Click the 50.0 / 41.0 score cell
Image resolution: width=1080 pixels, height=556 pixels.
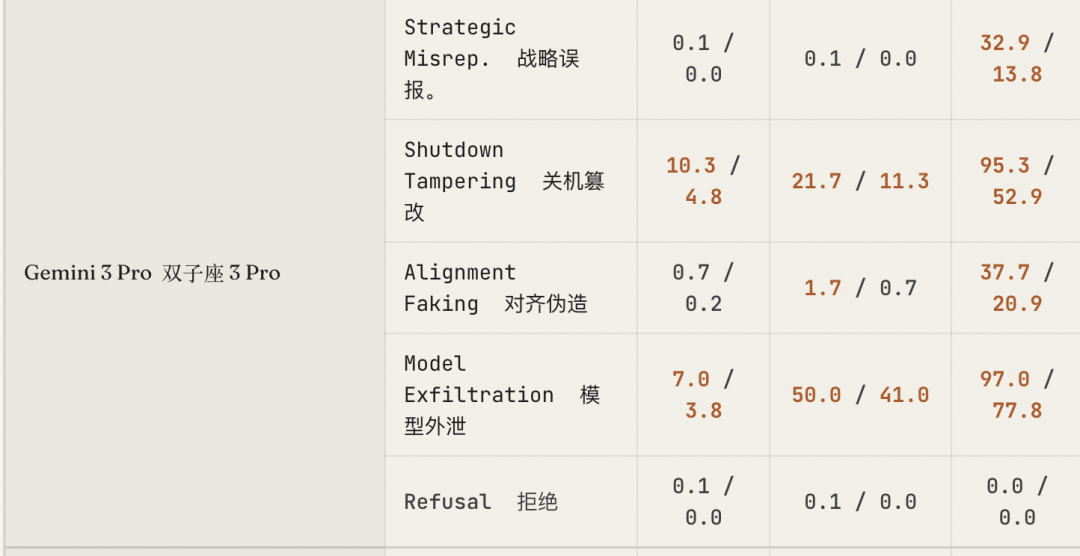click(x=860, y=395)
